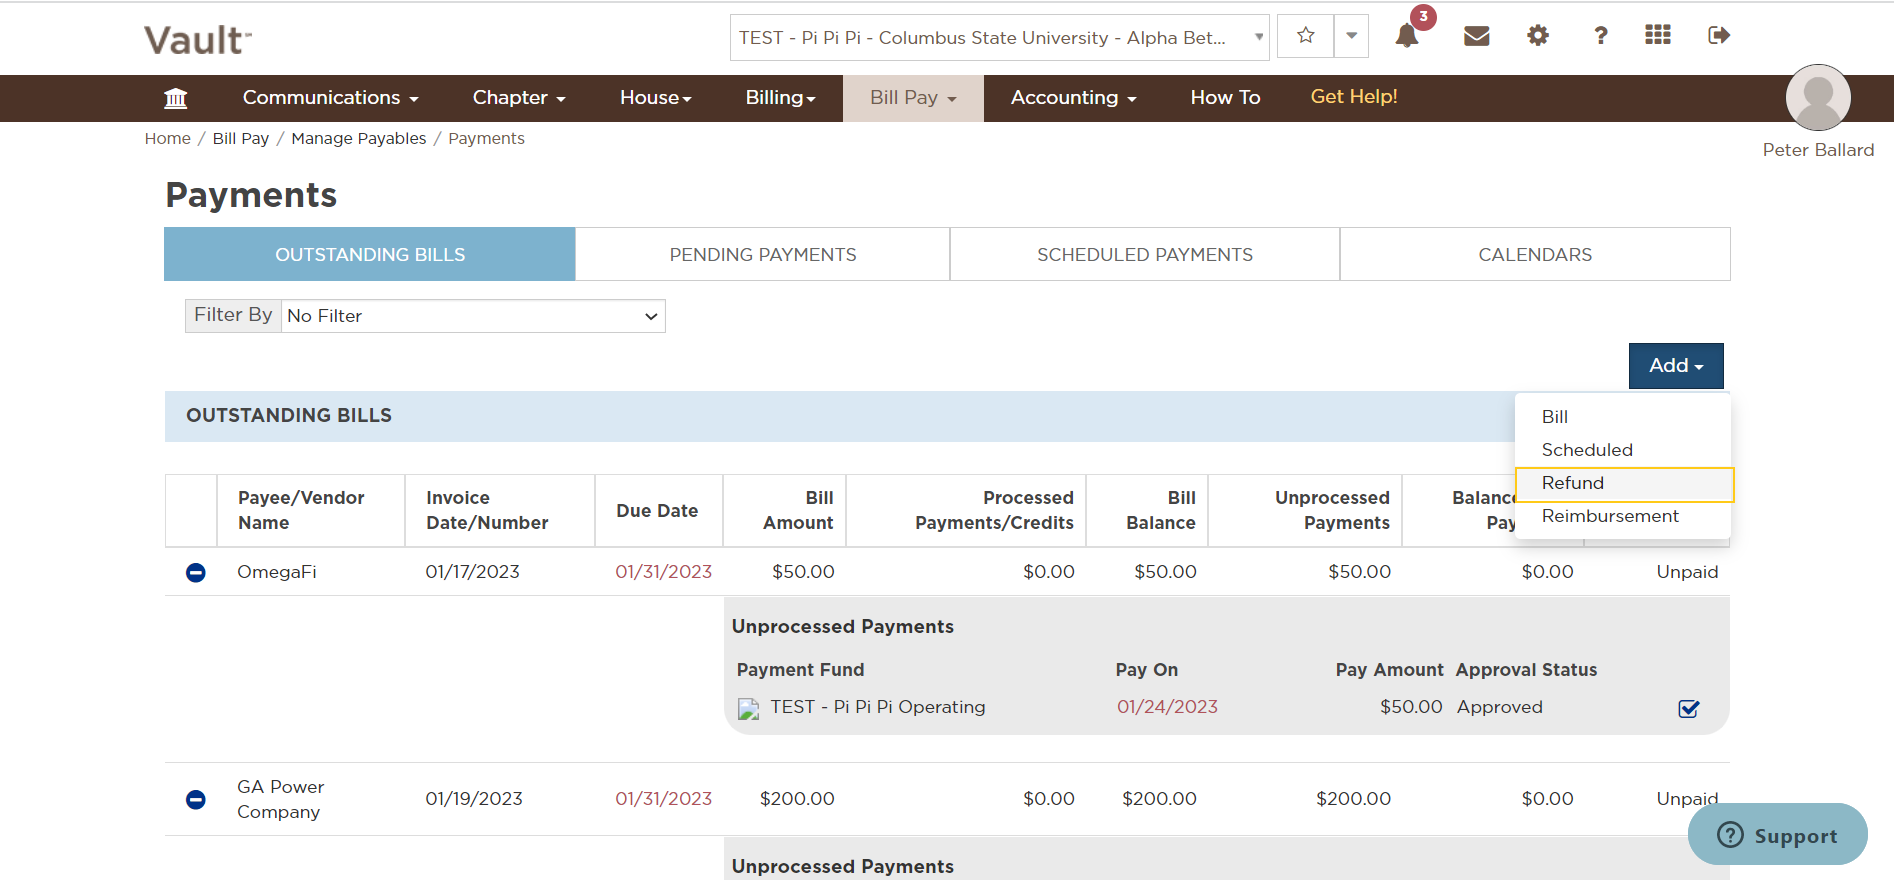Click the Add button
This screenshot has width=1894, height=880.
[x=1676, y=366]
